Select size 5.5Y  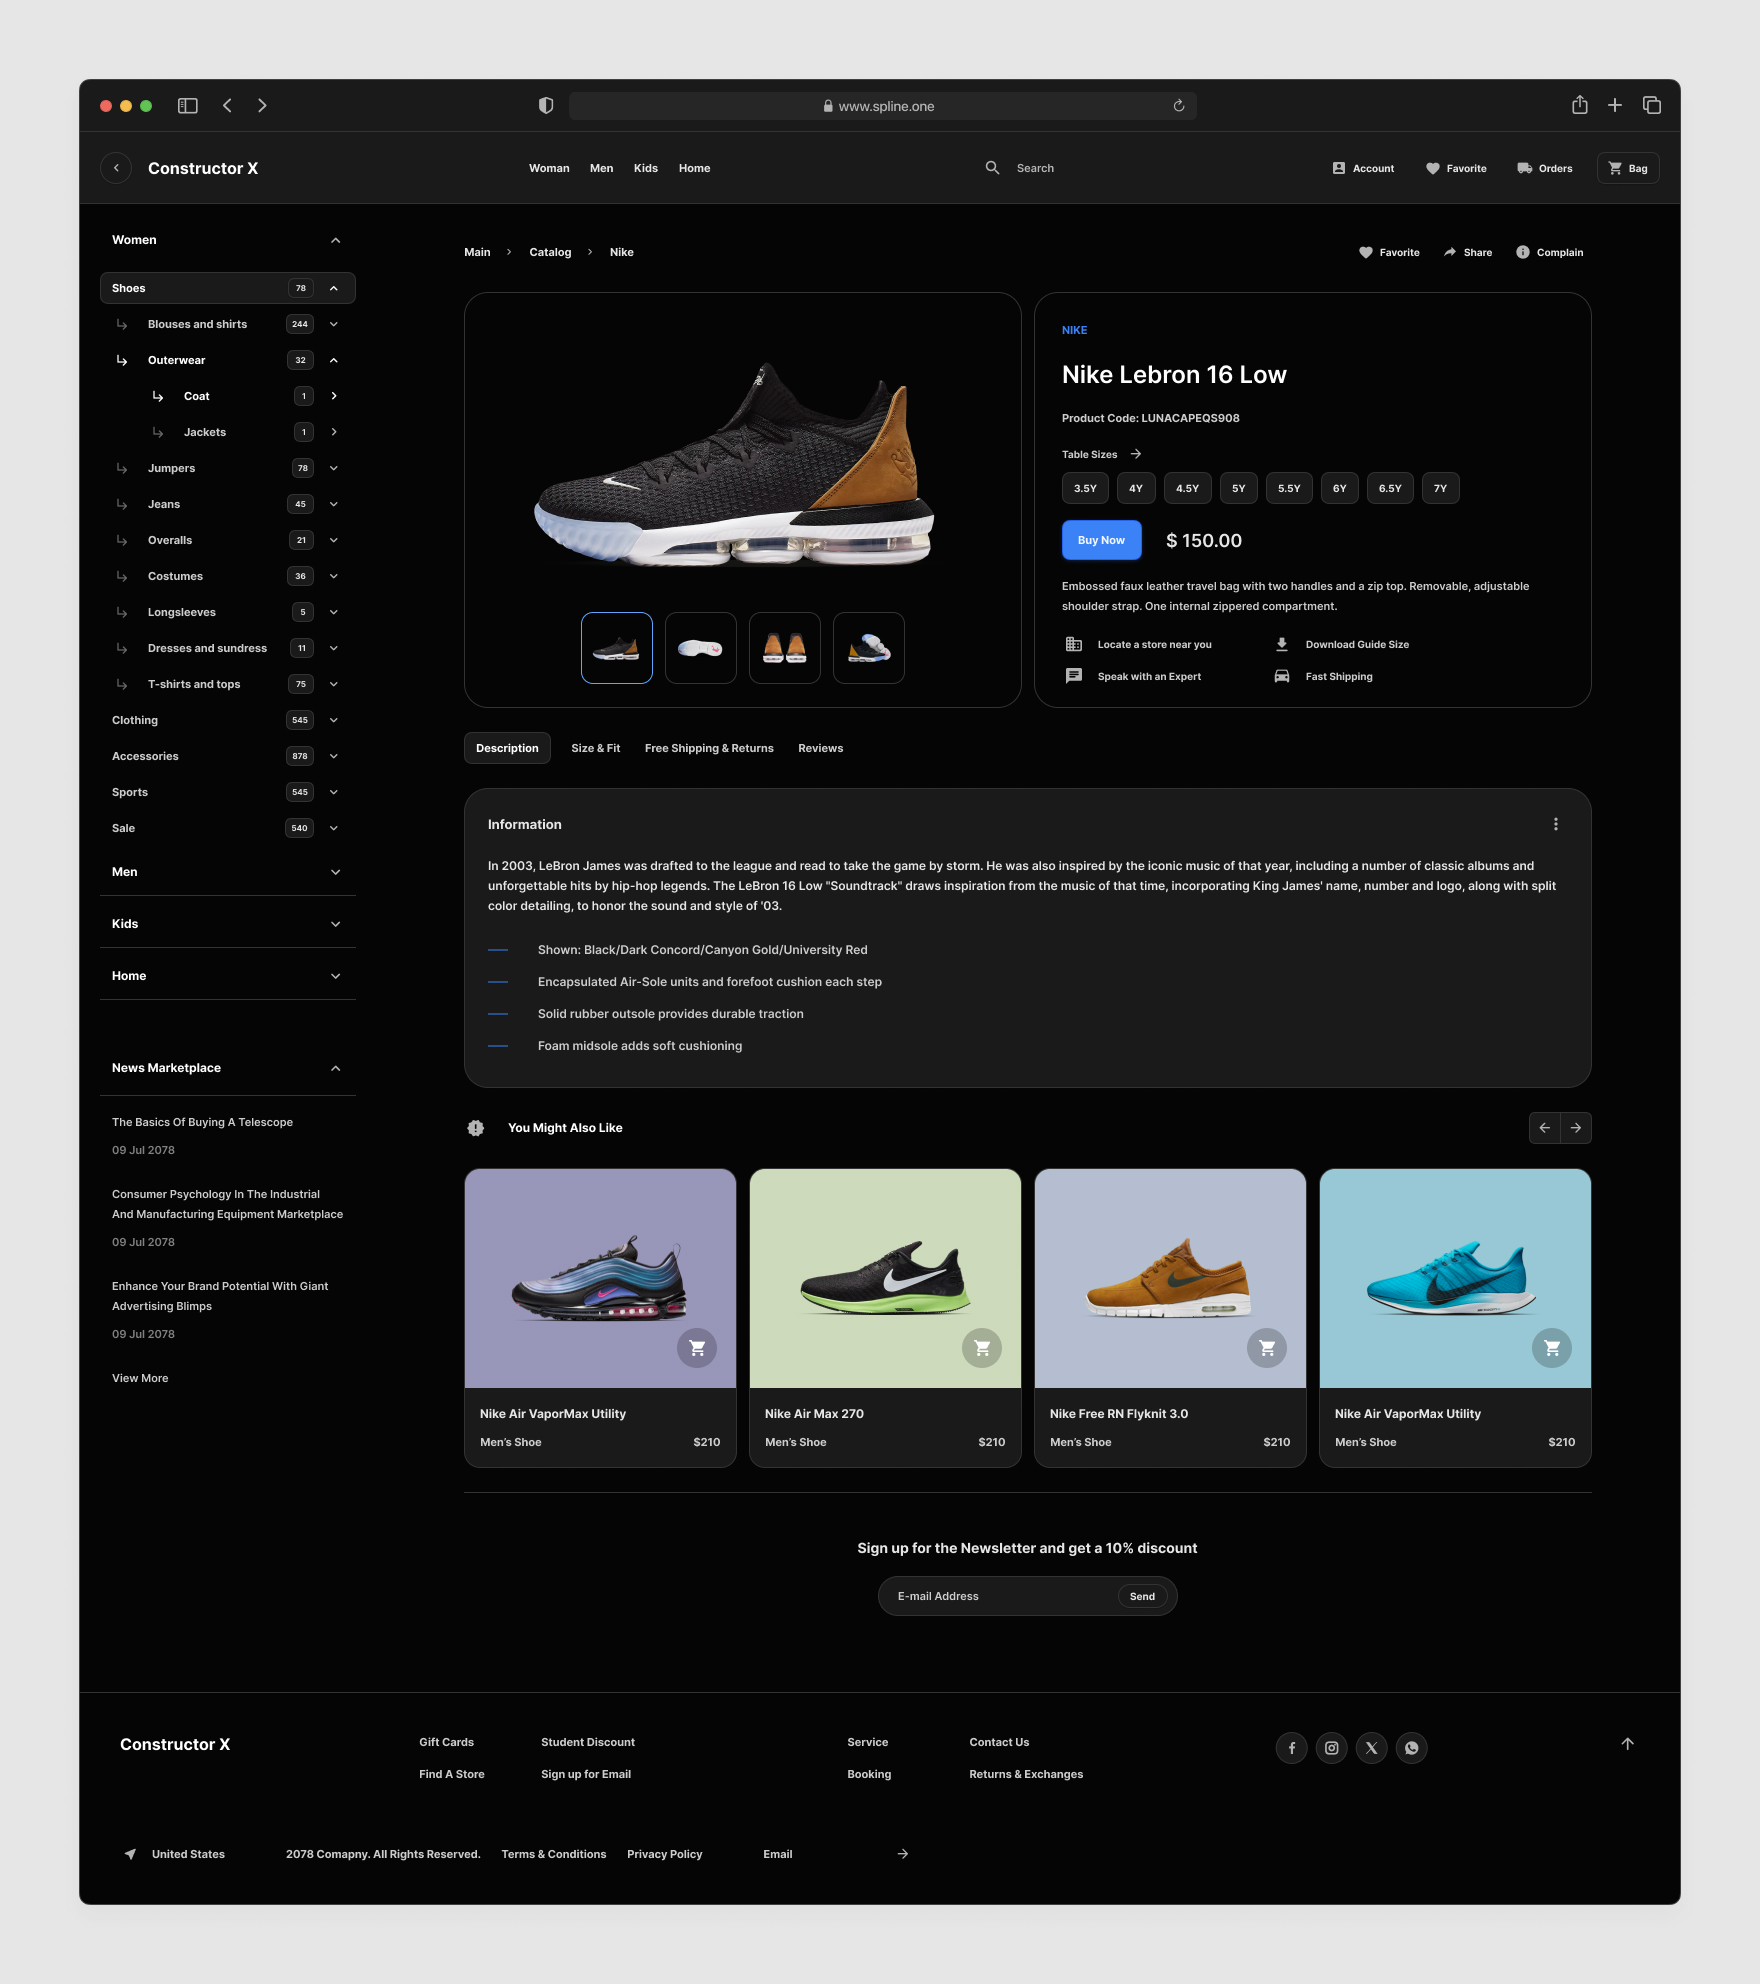(x=1289, y=488)
